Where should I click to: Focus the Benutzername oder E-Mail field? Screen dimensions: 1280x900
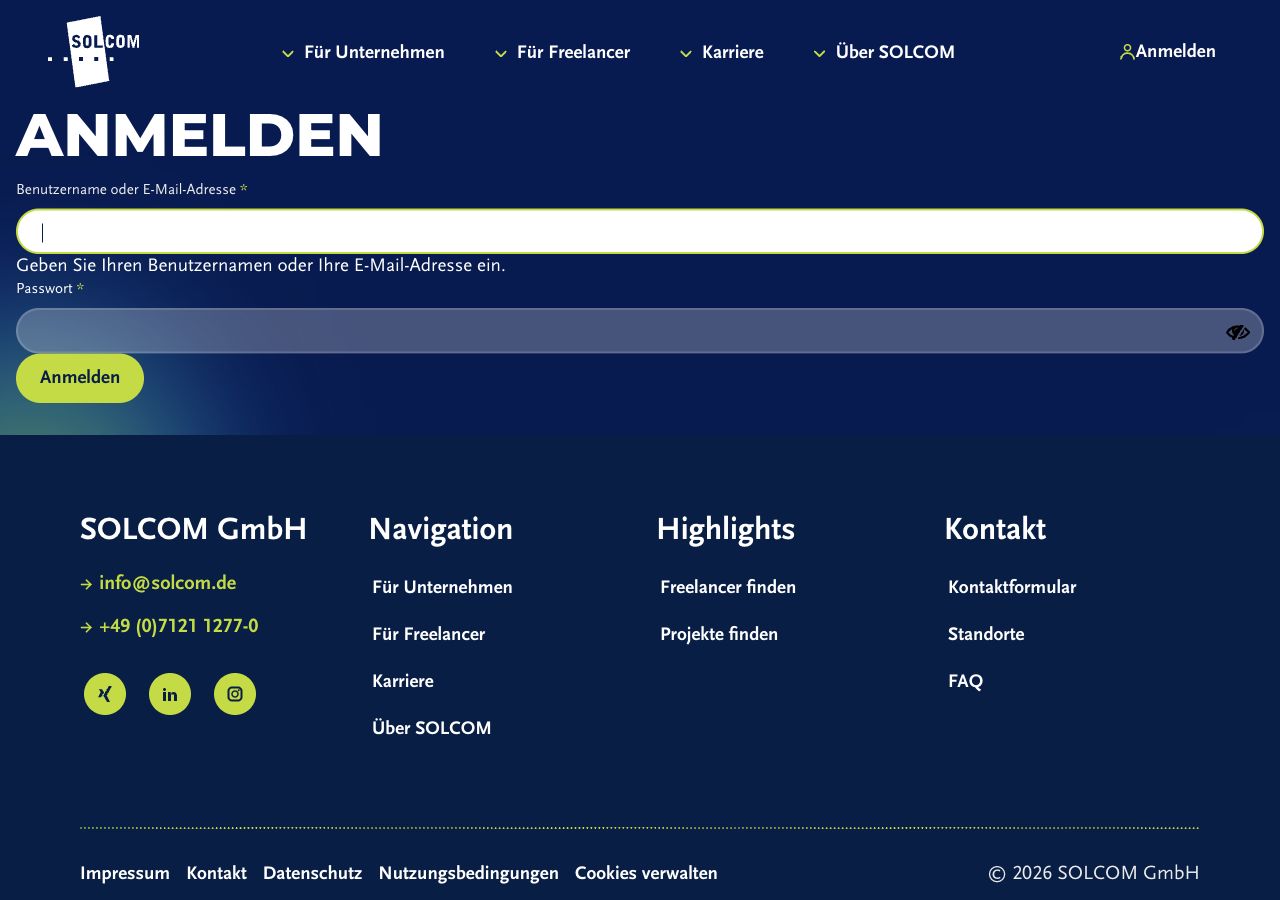click(x=640, y=231)
